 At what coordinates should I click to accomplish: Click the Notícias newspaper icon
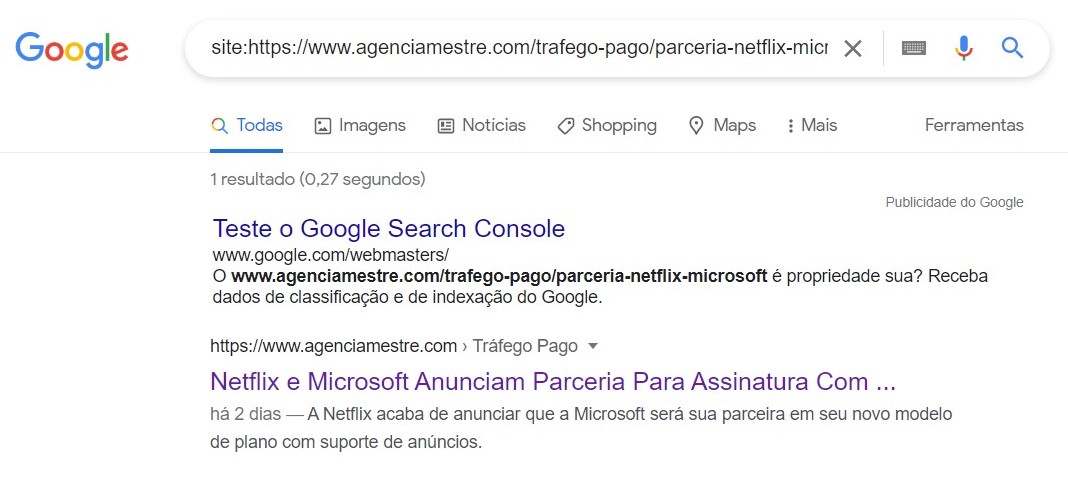click(446, 126)
